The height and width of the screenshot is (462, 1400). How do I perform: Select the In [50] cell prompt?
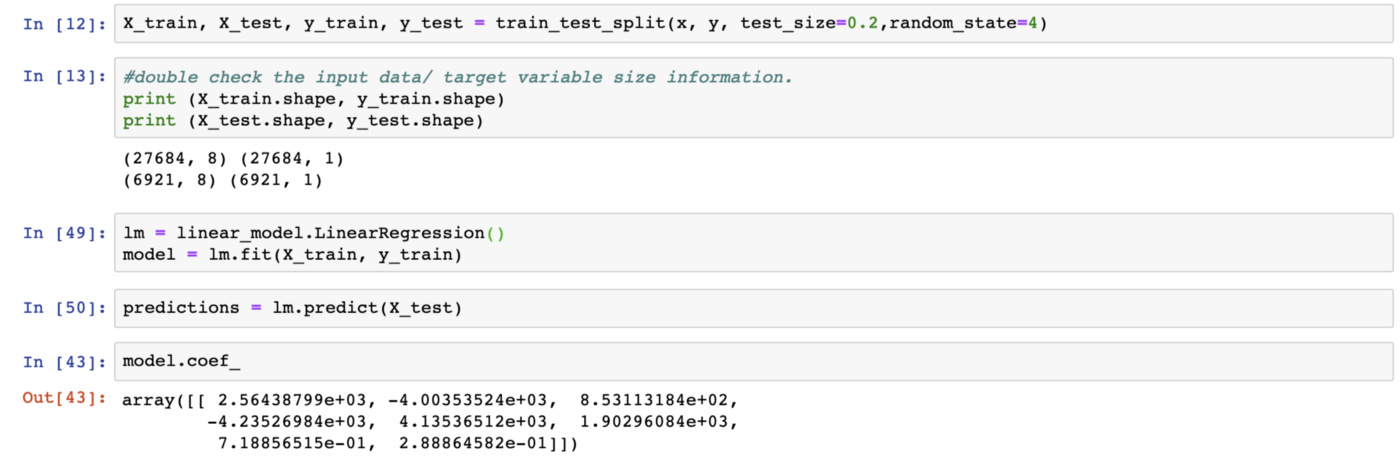click(x=64, y=308)
